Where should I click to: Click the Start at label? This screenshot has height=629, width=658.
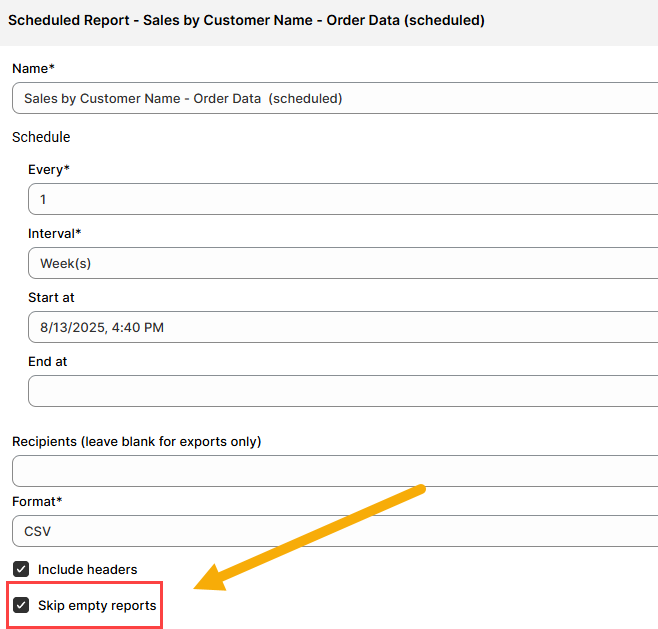tap(51, 297)
